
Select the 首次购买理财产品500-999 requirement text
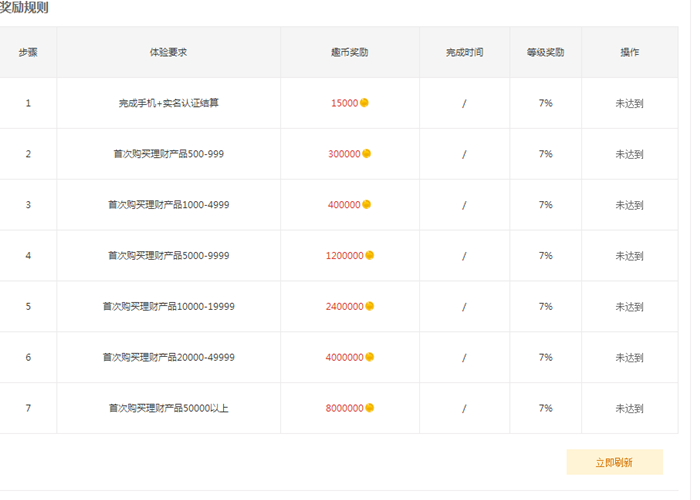168,154
